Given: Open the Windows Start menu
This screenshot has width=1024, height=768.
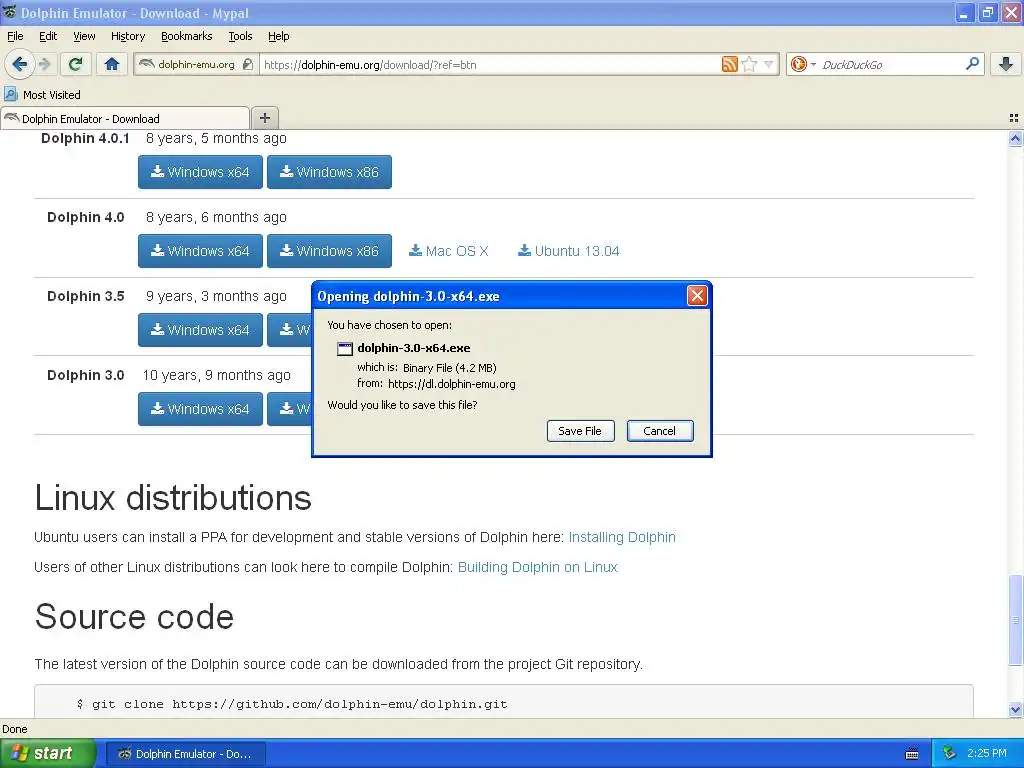Looking at the screenshot, I should pos(47,753).
